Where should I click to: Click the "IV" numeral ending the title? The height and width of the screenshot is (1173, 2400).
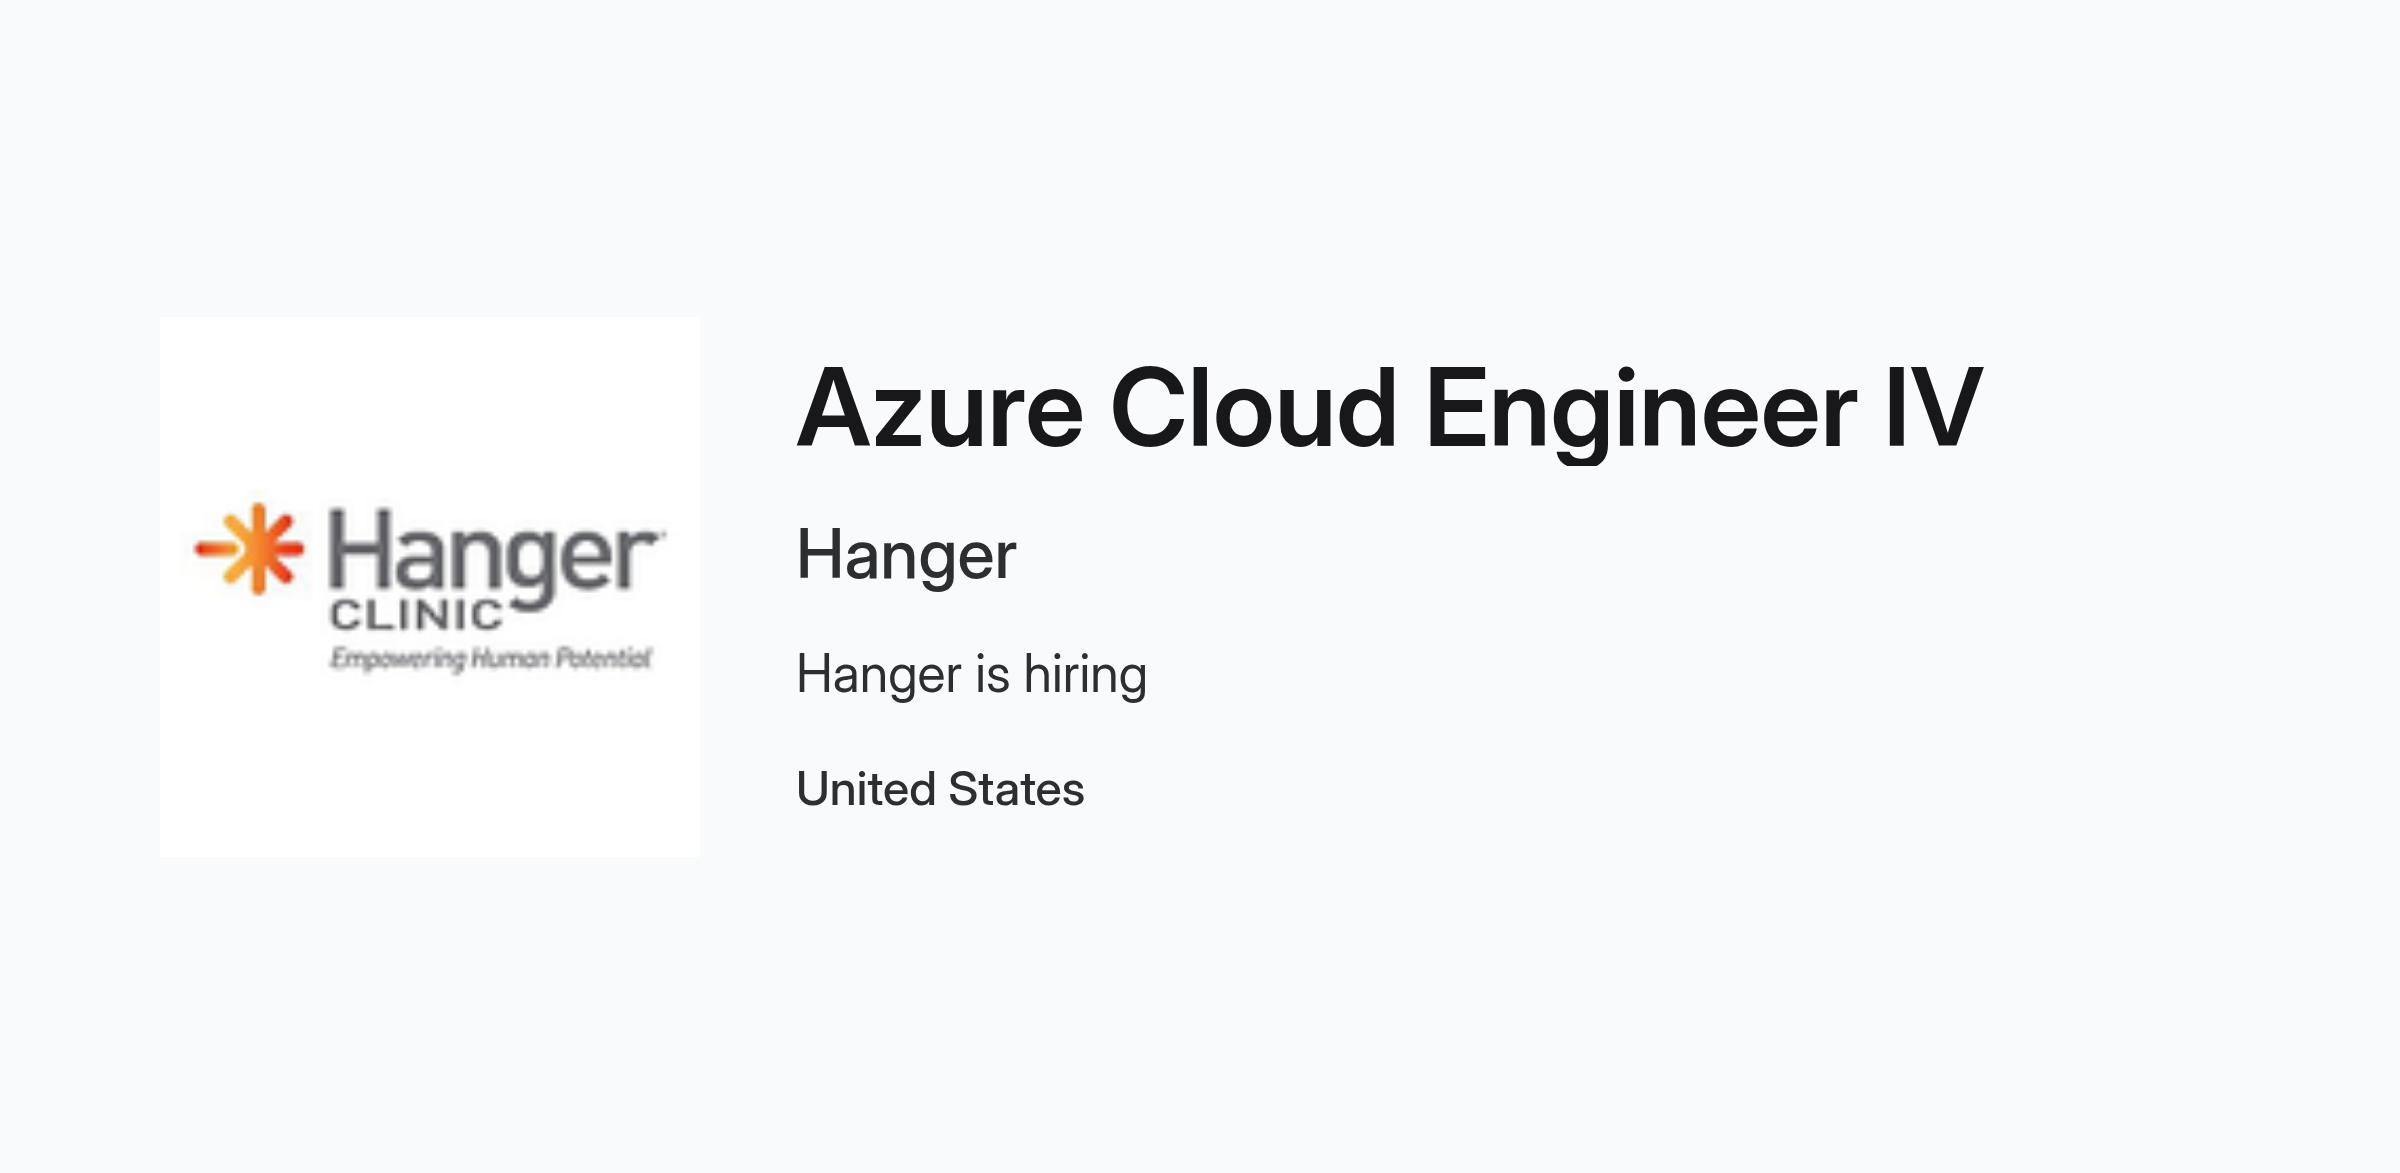pos(1932,408)
